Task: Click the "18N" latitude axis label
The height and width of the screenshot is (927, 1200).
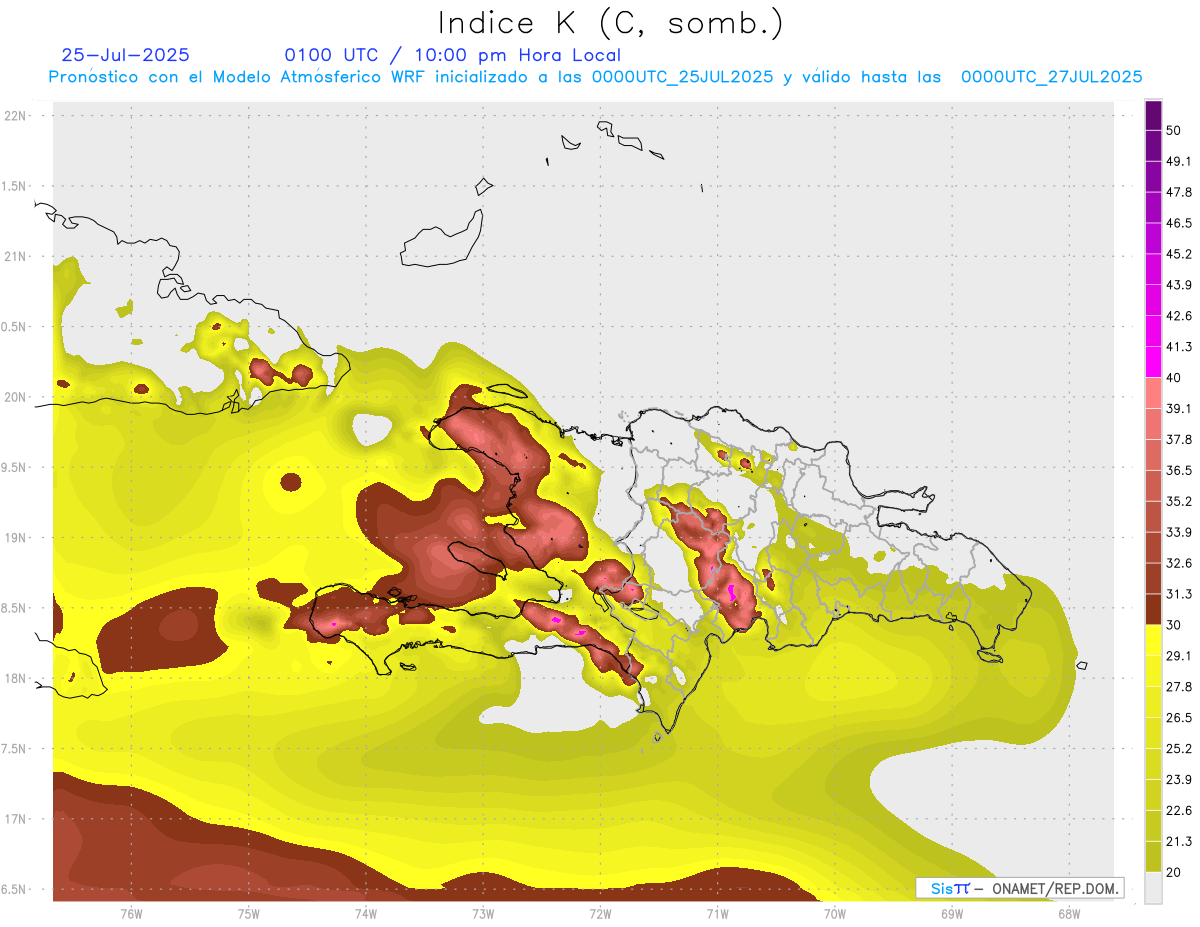Action: click(16, 678)
